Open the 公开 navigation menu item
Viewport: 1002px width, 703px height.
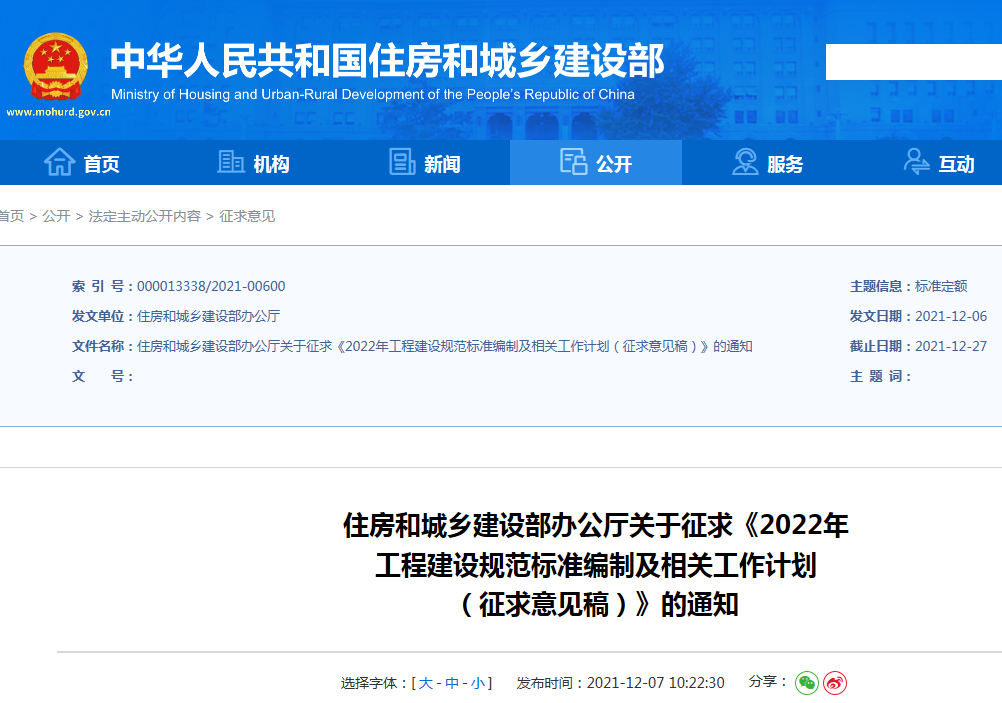pyautogui.click(x=596, y=163)
